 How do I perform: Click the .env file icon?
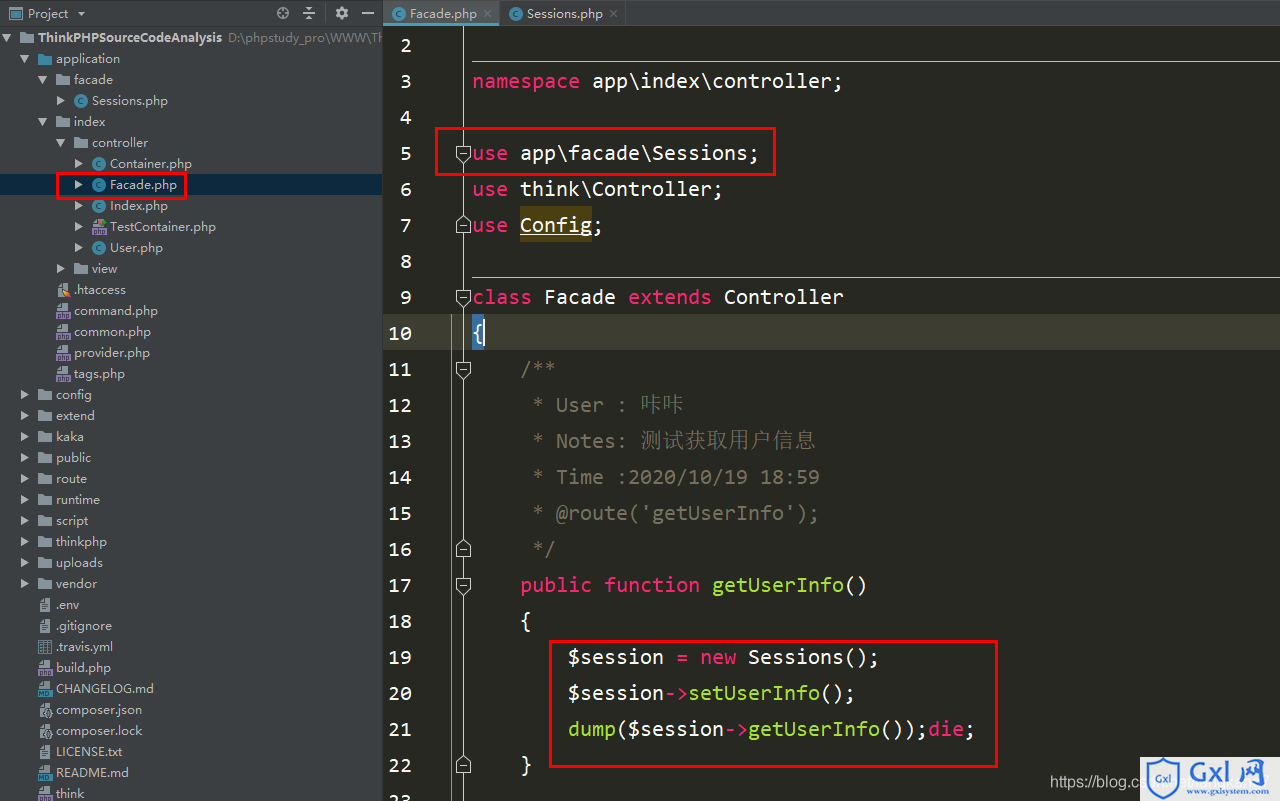(x=45, y=605)
